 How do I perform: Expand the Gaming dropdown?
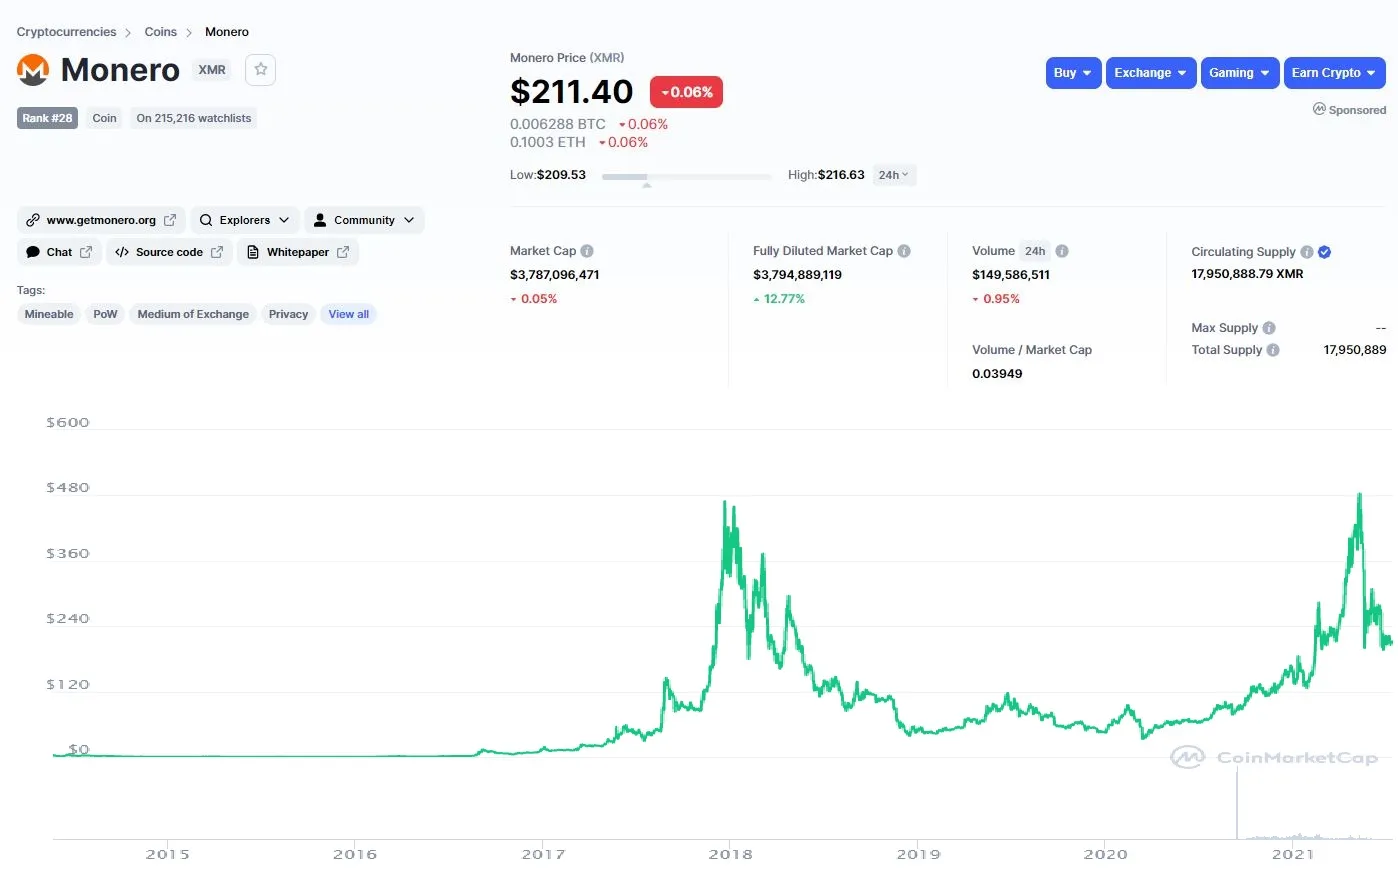click(1240, 73)
